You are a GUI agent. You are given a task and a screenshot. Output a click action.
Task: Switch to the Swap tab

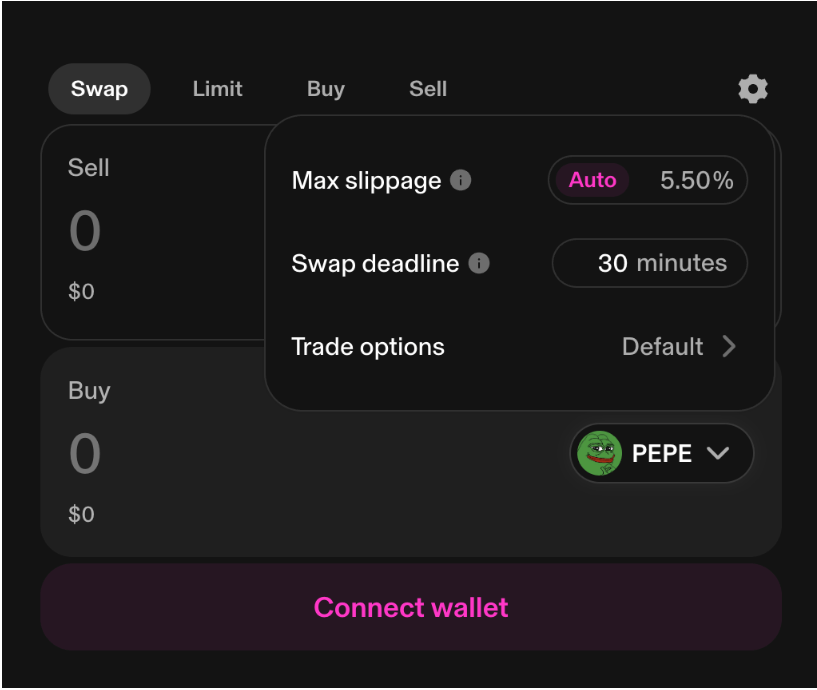pos(99,89)
